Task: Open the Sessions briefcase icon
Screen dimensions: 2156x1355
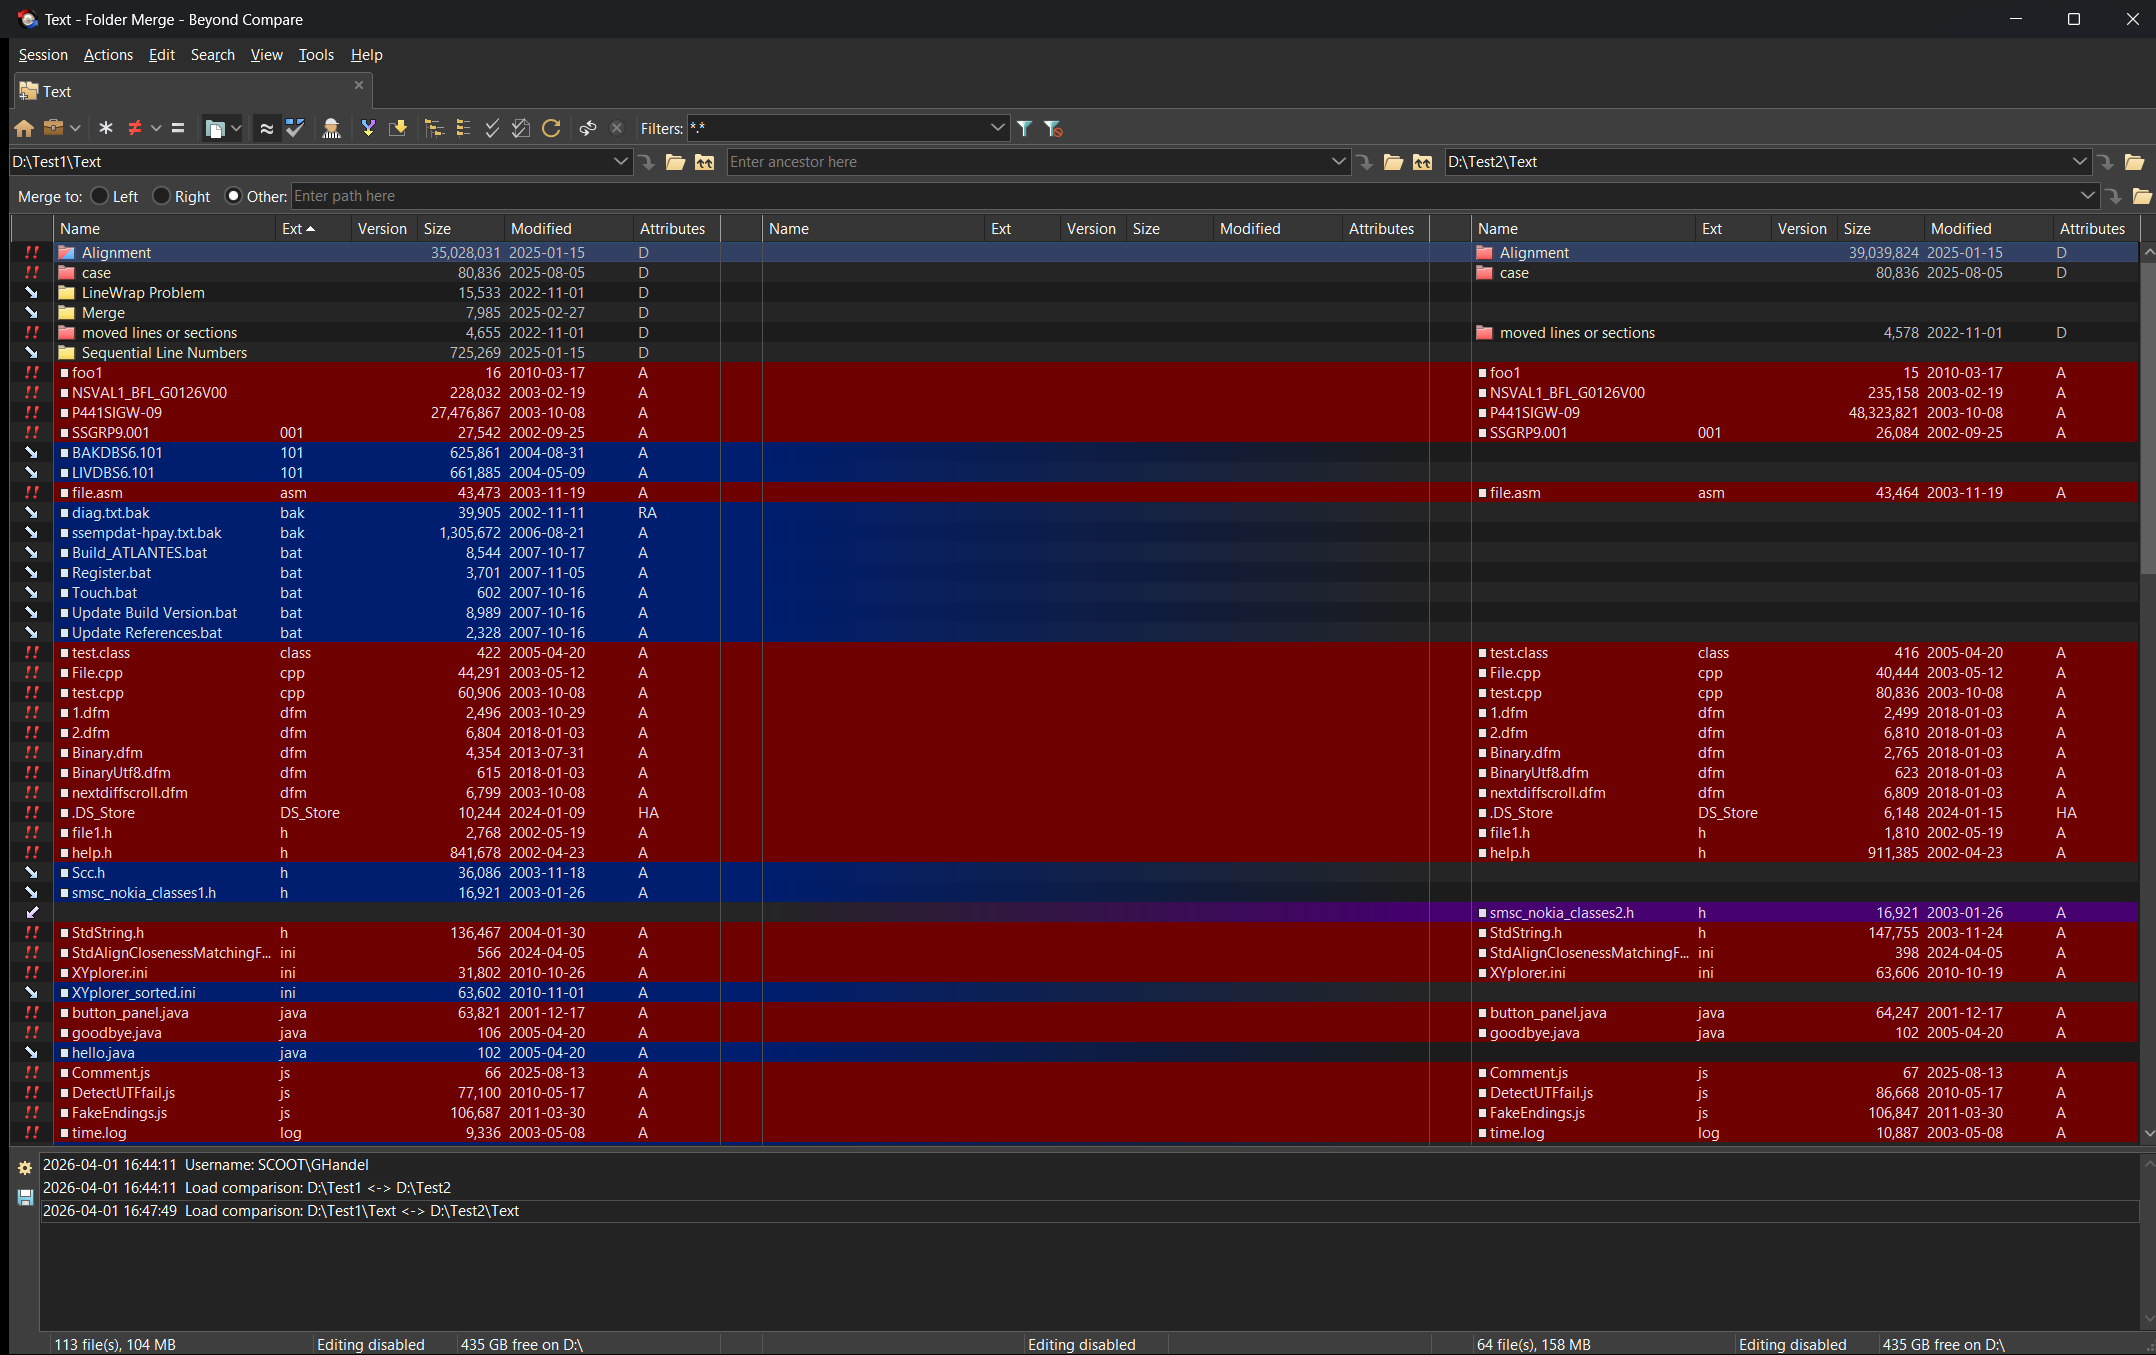Action: [54, 128]
